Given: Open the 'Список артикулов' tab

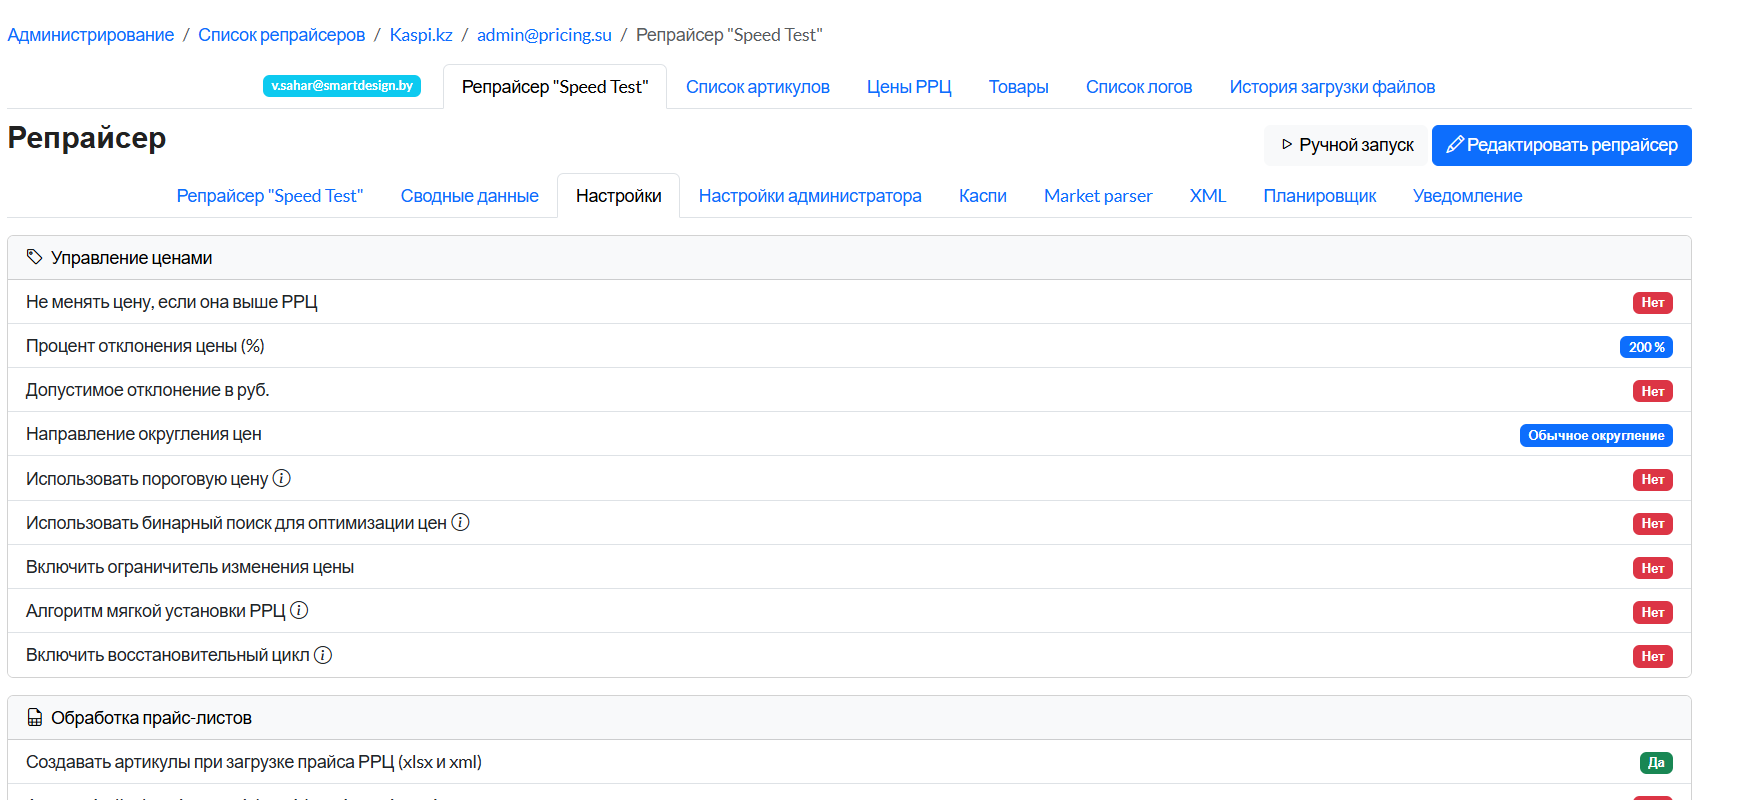Looking at the screenshot, I should tap(757, 87).
